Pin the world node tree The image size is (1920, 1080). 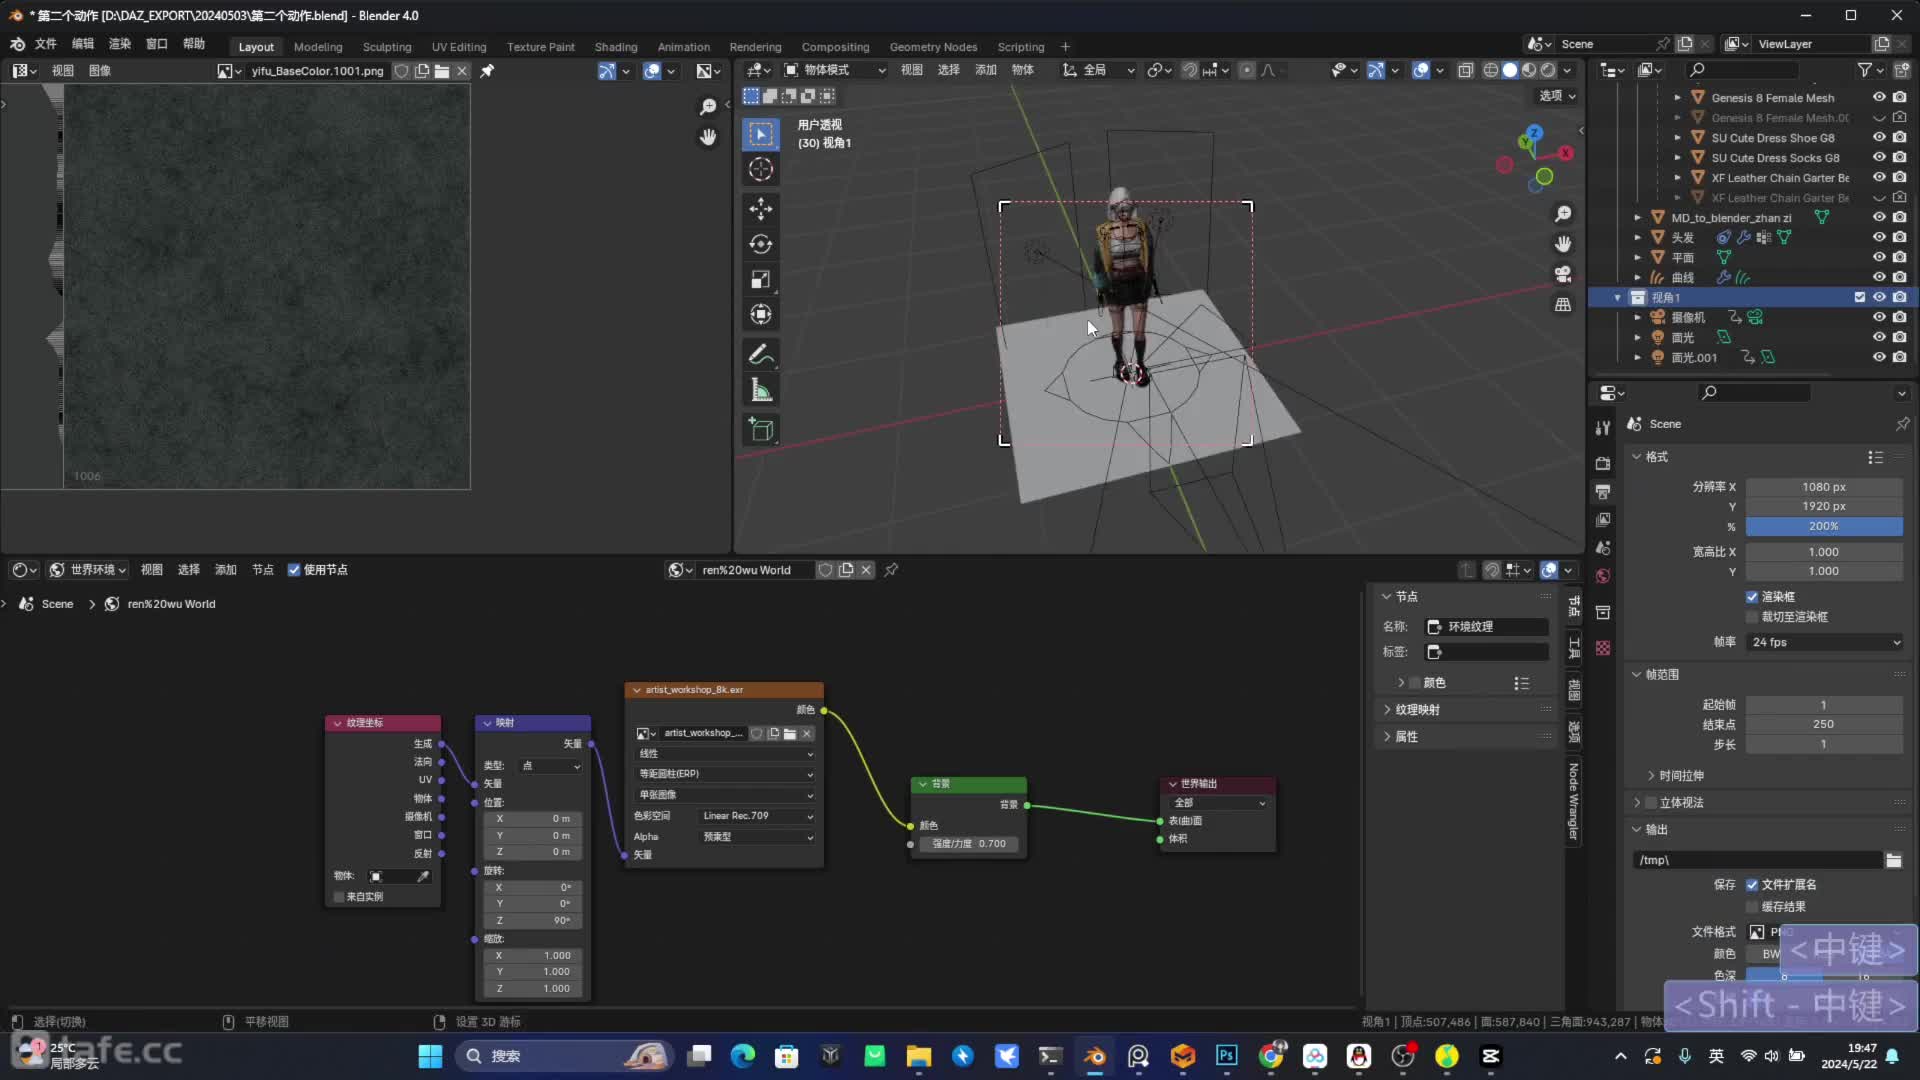891,570
